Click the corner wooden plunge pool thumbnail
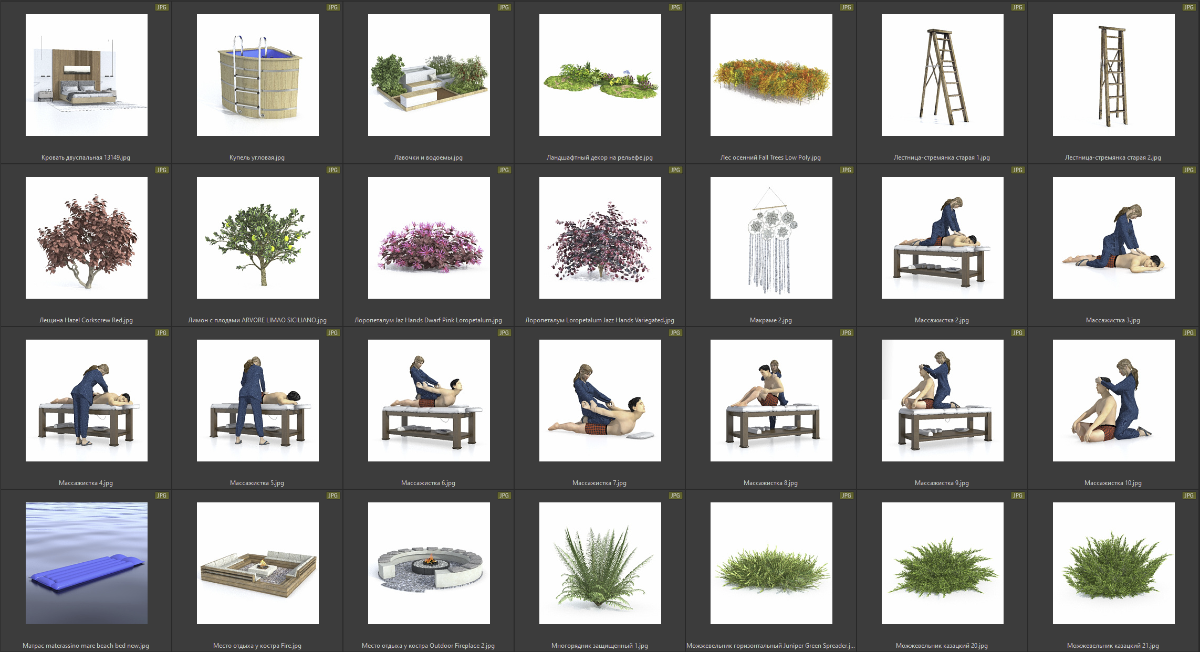The image size is (1200, 652). [x=257, y=75]
